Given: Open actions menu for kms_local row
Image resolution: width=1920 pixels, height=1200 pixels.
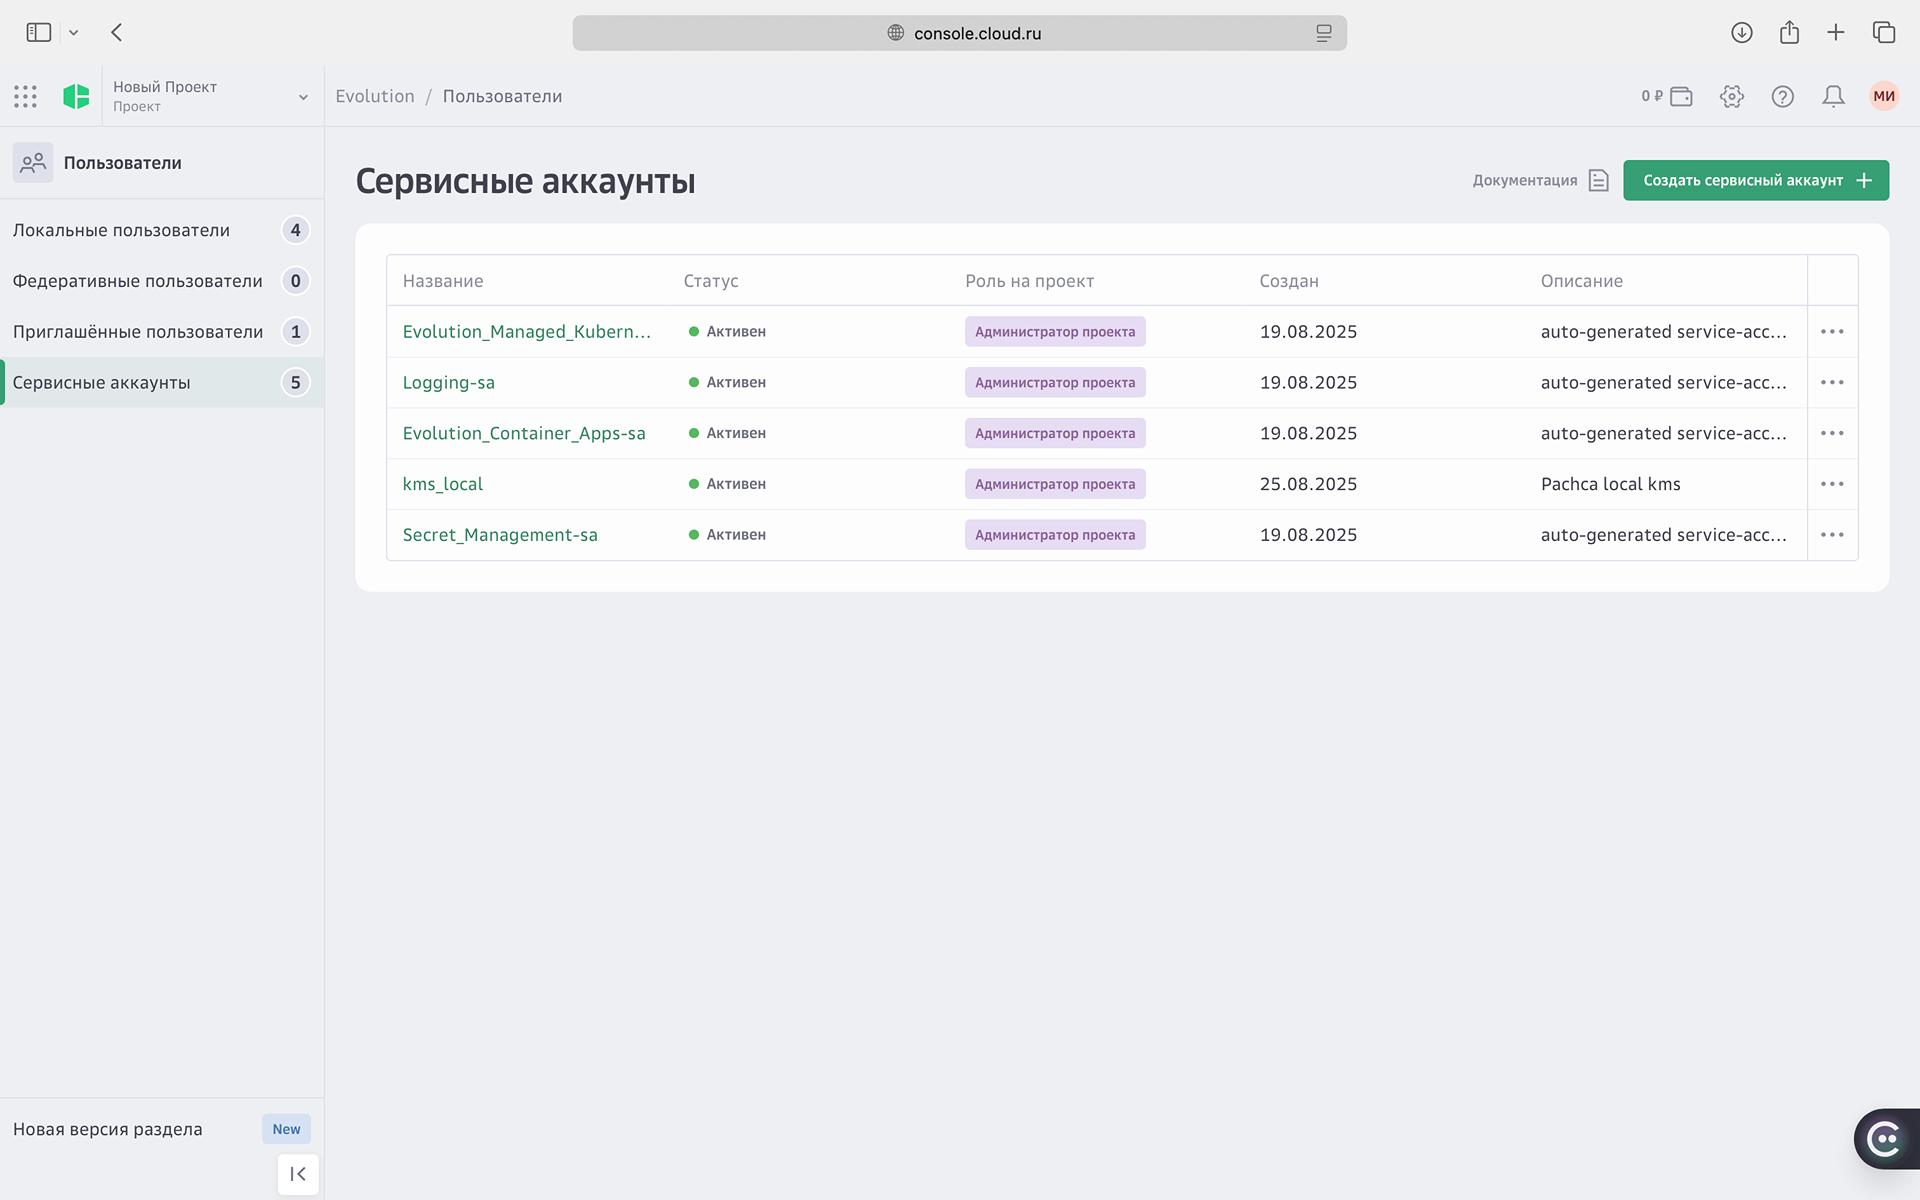Looking at the screenshot, I should [x=1832, y=484].
